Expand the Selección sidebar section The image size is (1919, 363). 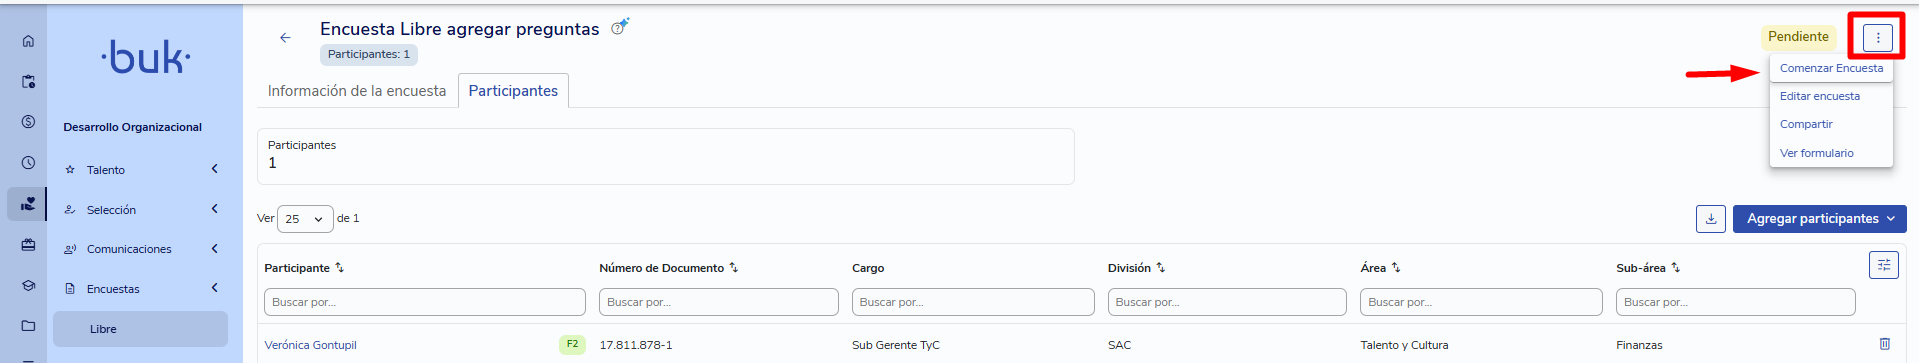[x=140, y=210]
